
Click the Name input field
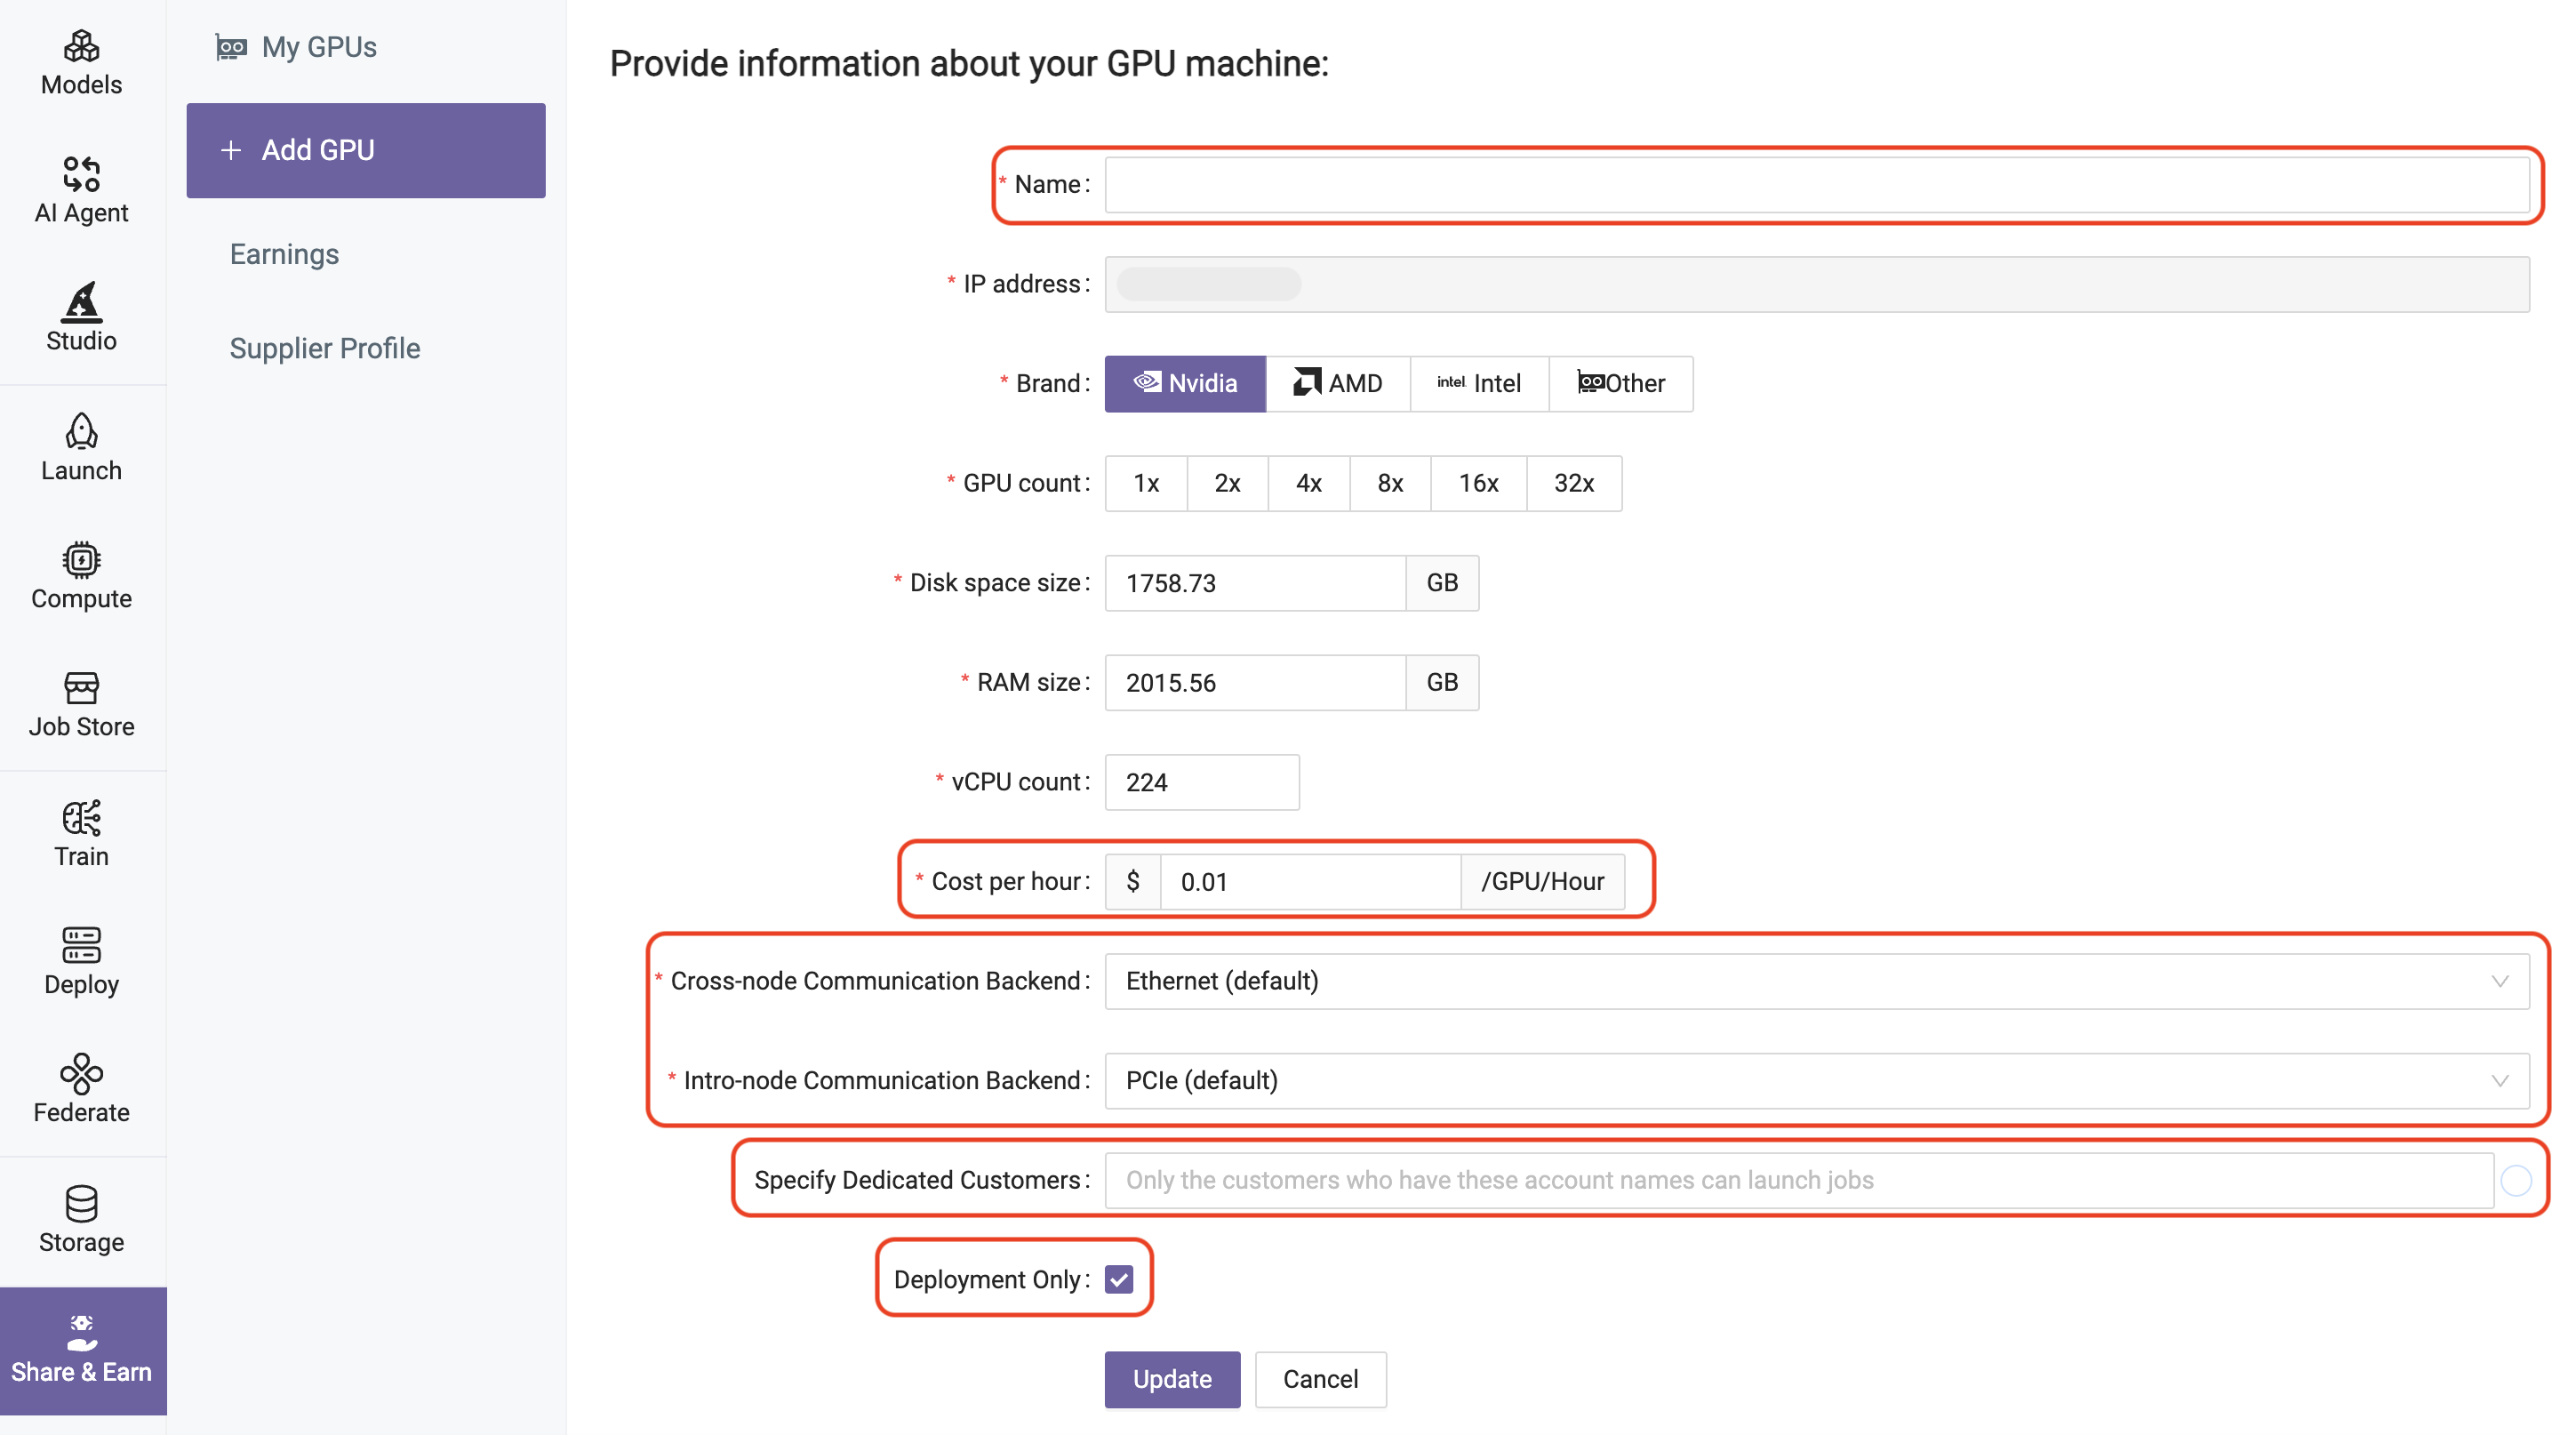[1816, 184]
